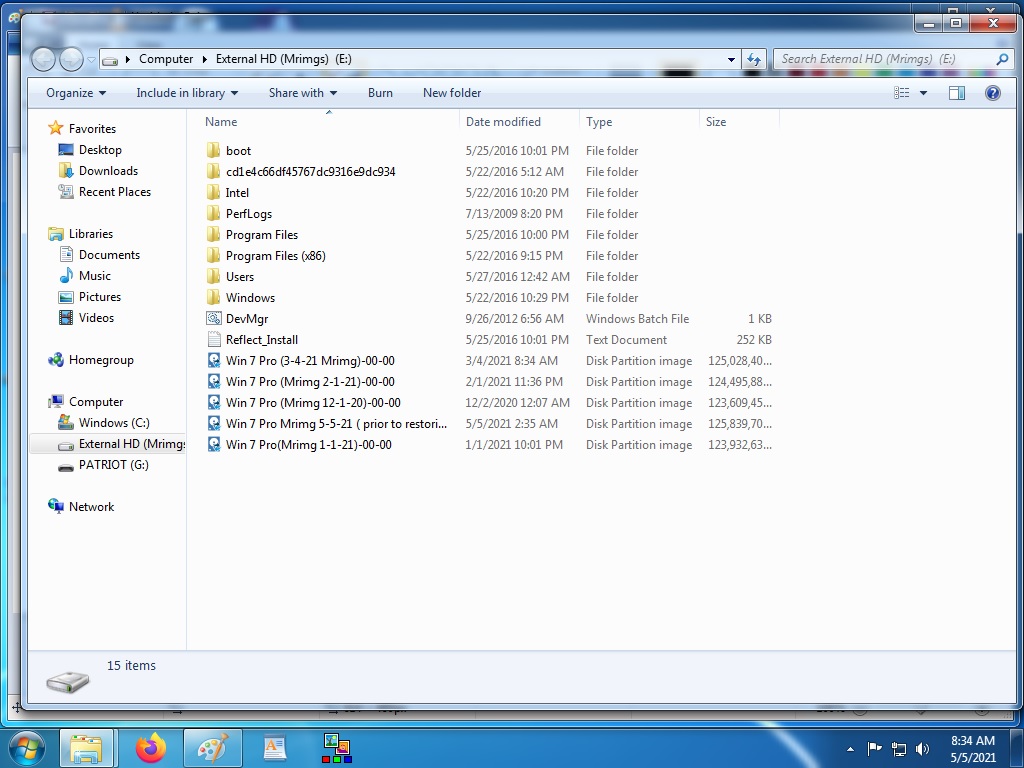The image size is (1024, 768).
Task: Select the boot folder icon
Action: click(x=213, y=151)
